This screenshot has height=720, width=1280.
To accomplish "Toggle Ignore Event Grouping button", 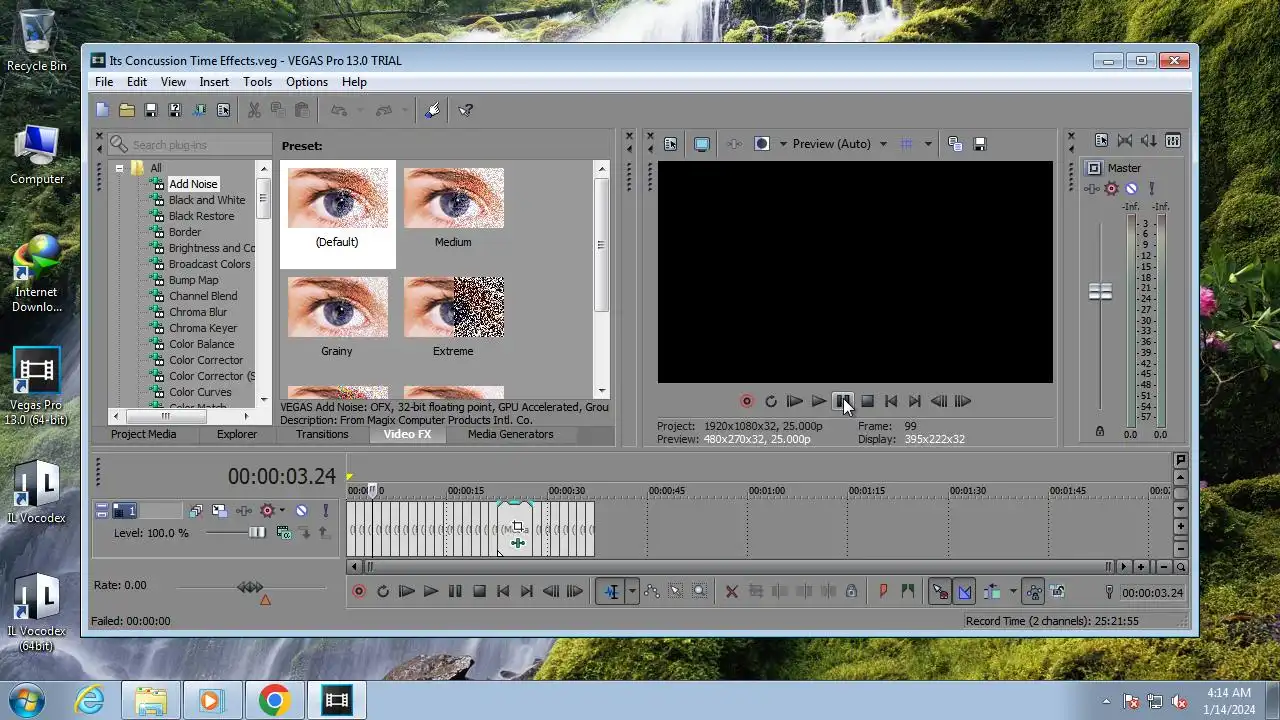I will tap(1058, 592).
